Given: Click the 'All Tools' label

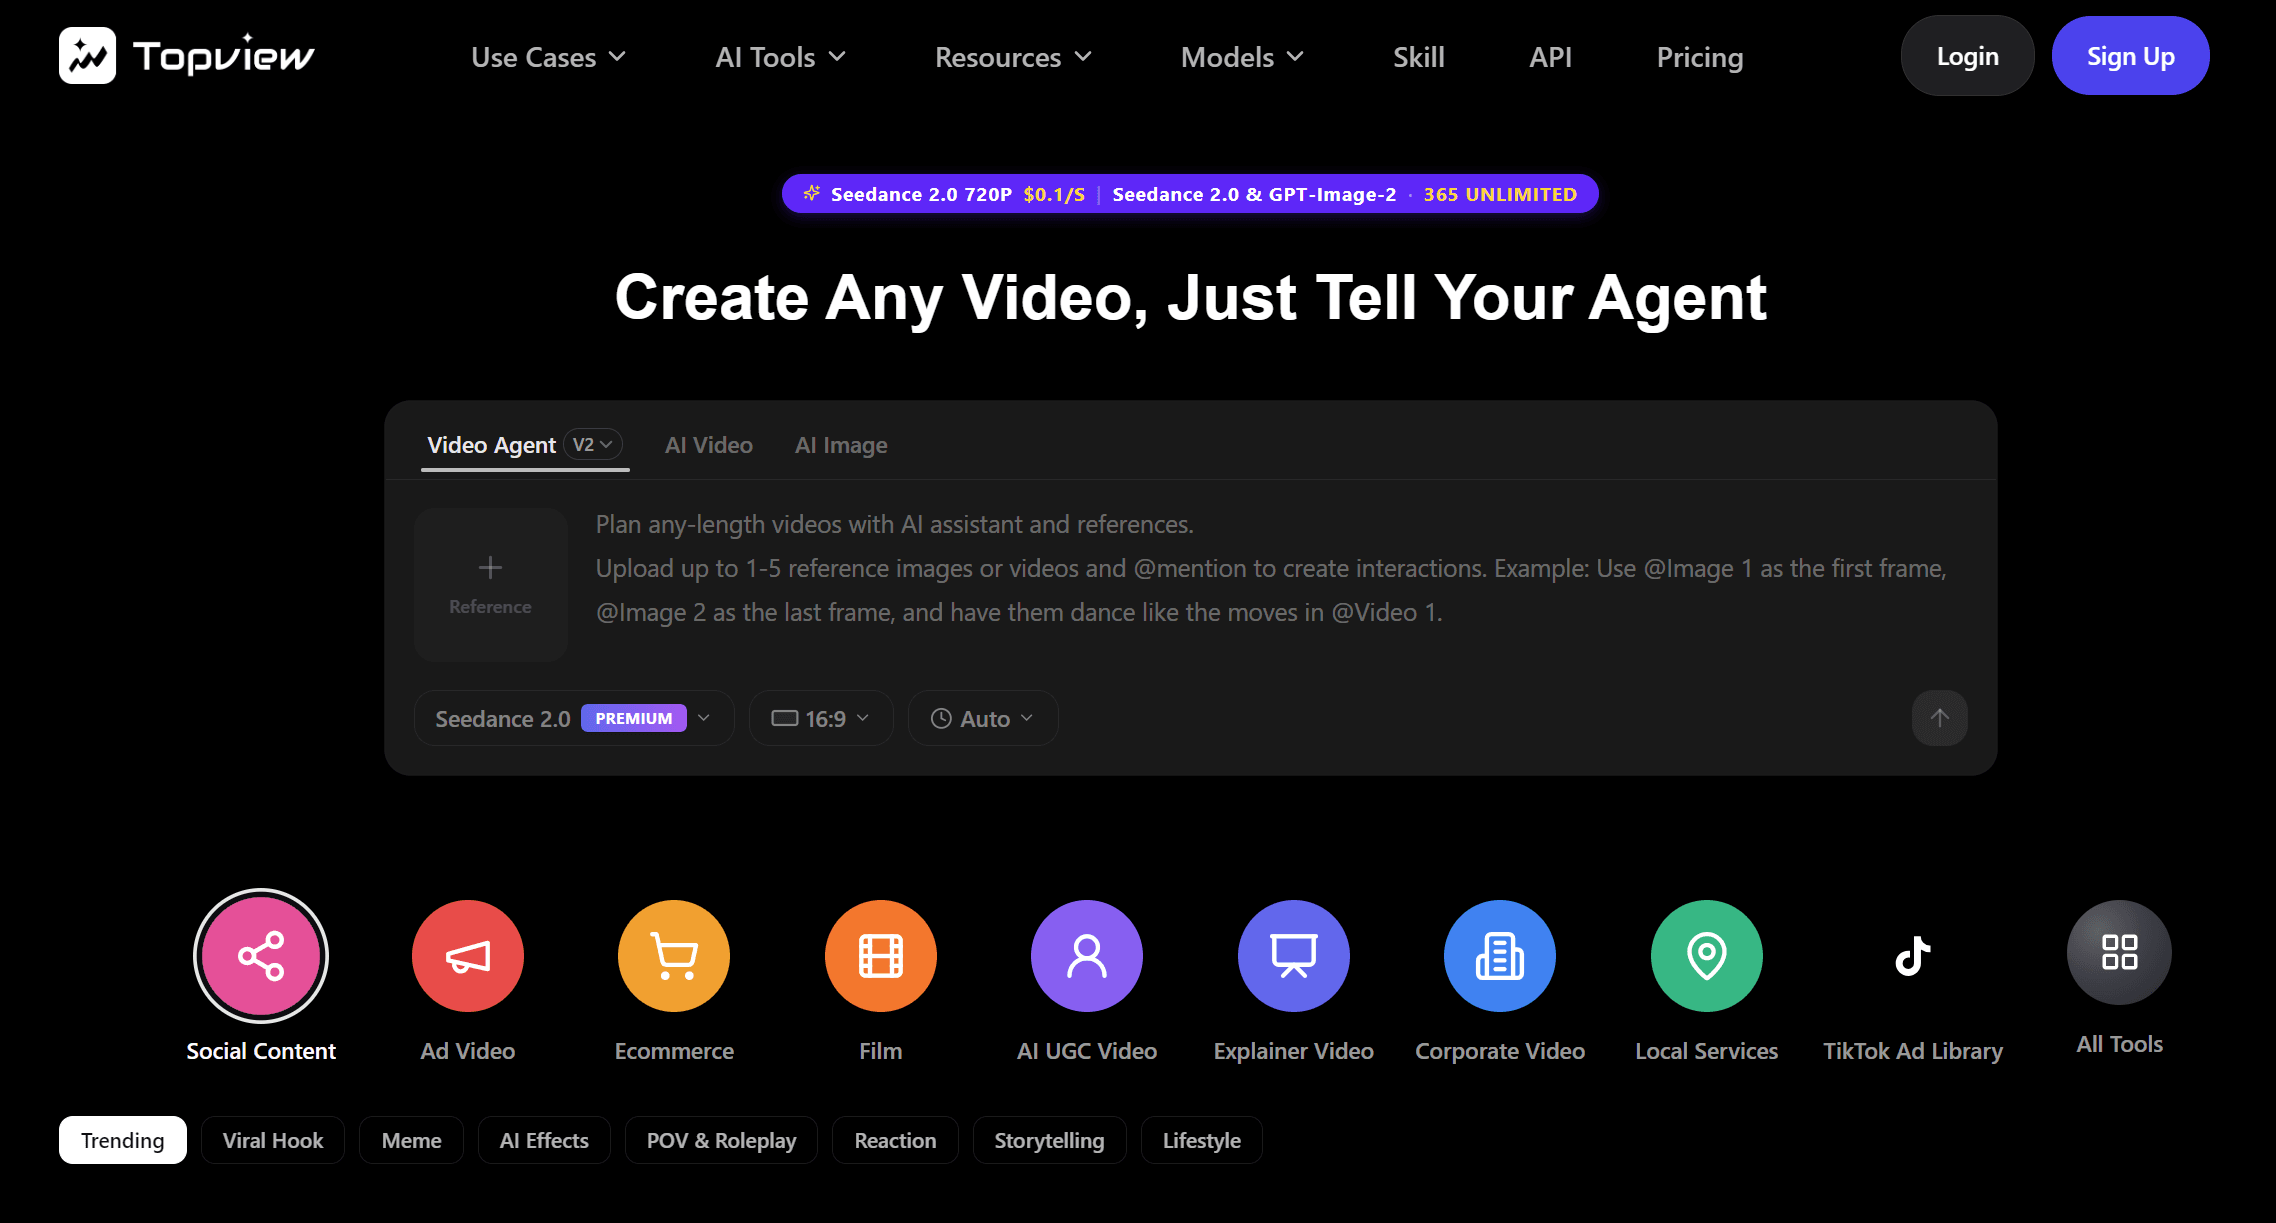Looking at the screenshot, I should 2120,1044.
